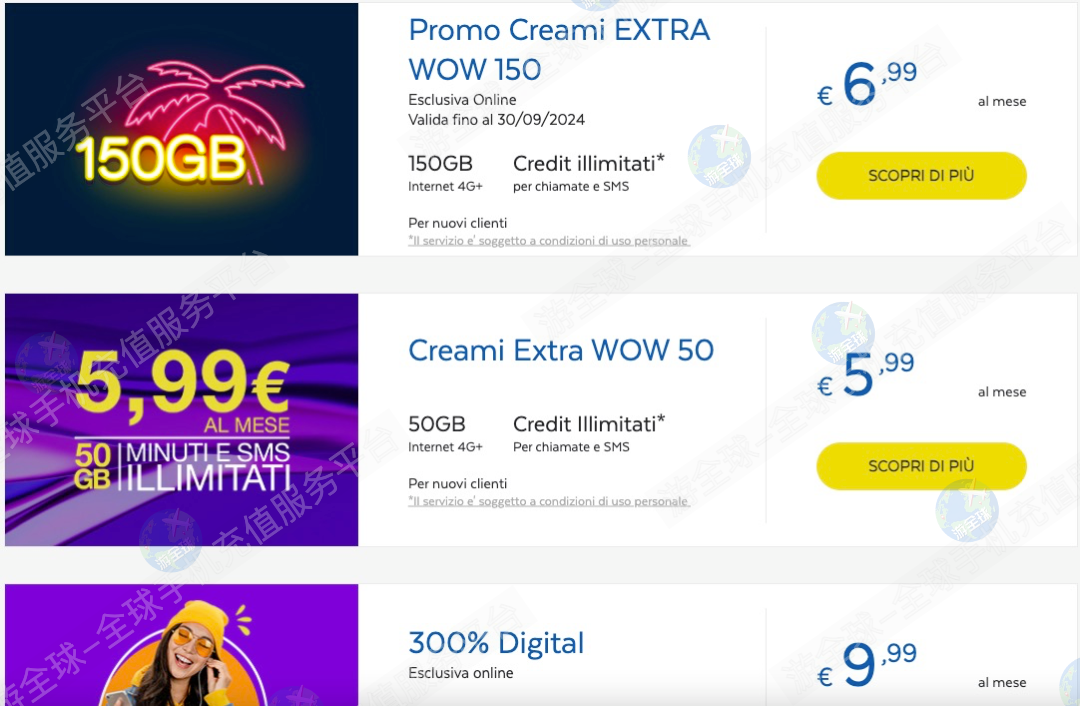Click the purple 5,99€ al mese banner
The width and height of the screenshot is (1080, 706).
pos(181,420)
